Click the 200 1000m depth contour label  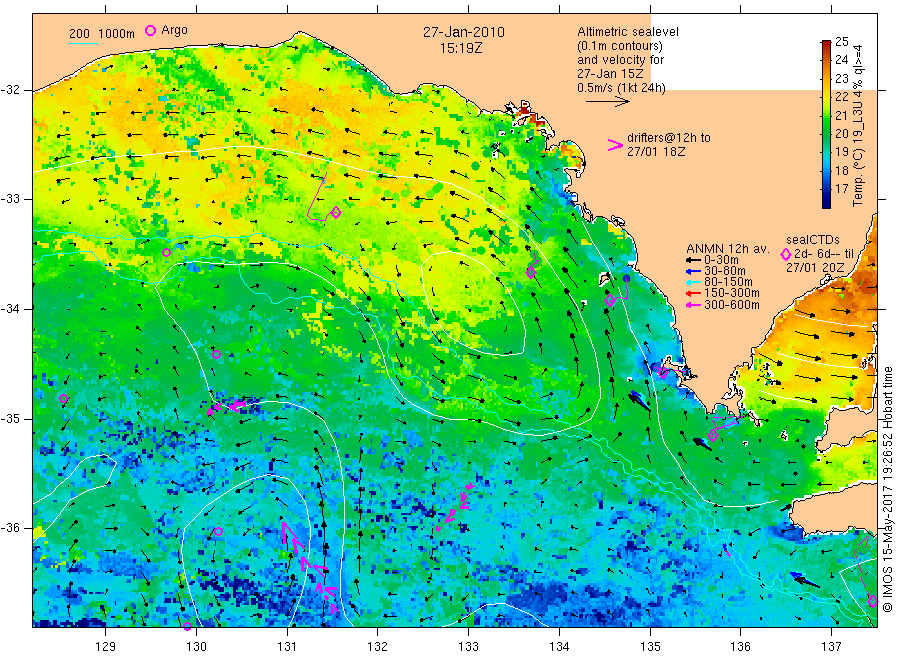[x=102, y=34]
